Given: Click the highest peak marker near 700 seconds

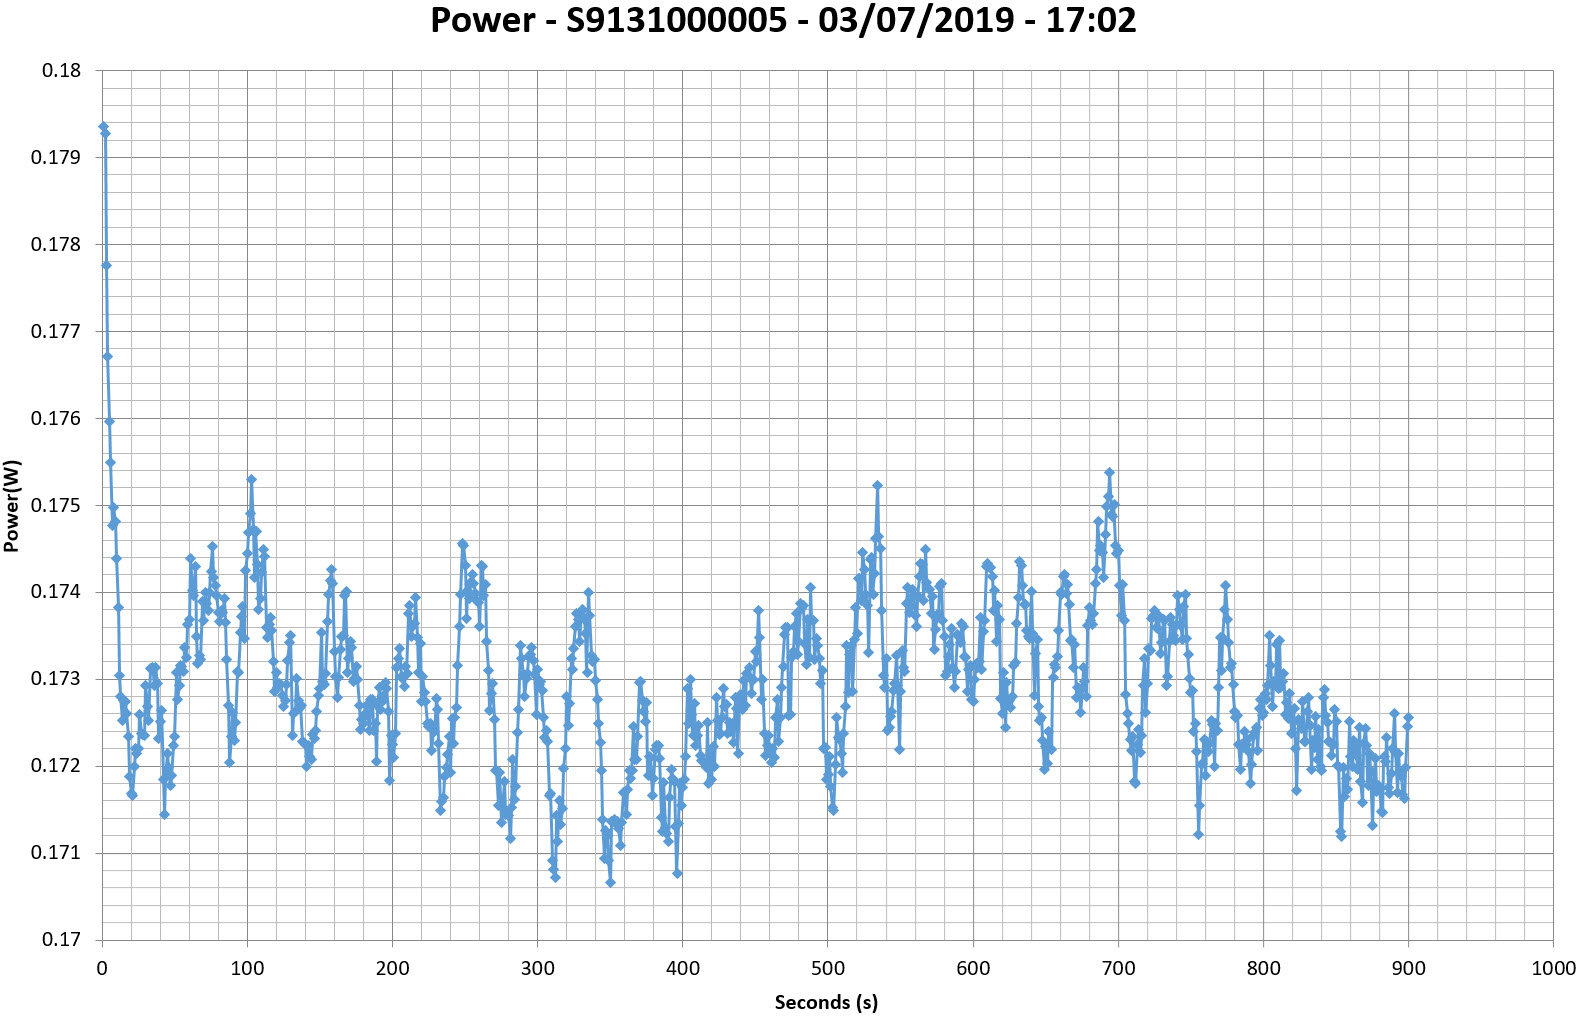Looking at the screenshot, I should coord(1109,472).
